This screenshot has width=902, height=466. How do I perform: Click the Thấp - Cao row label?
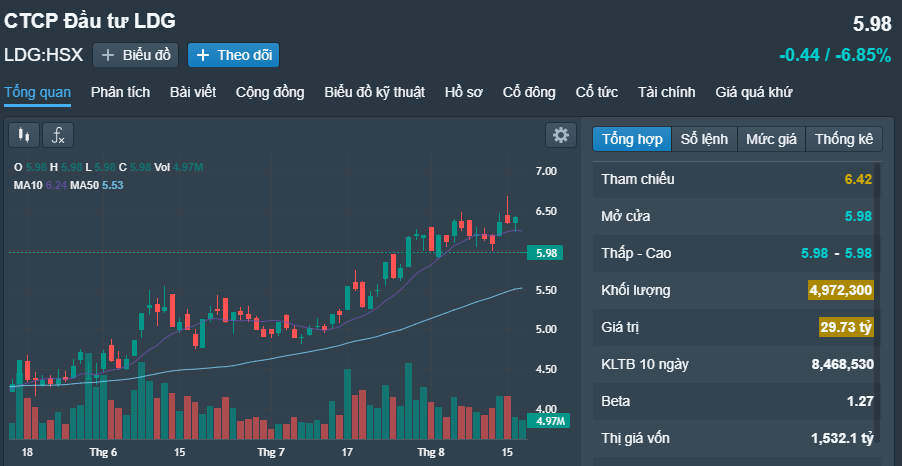click(636, 253)
